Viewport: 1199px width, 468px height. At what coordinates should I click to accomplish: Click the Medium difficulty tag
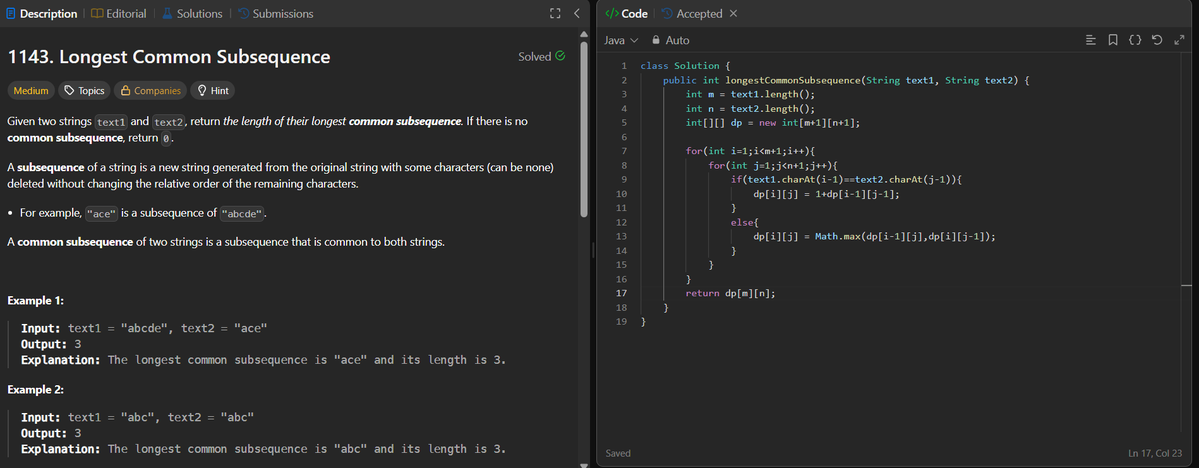31,90
